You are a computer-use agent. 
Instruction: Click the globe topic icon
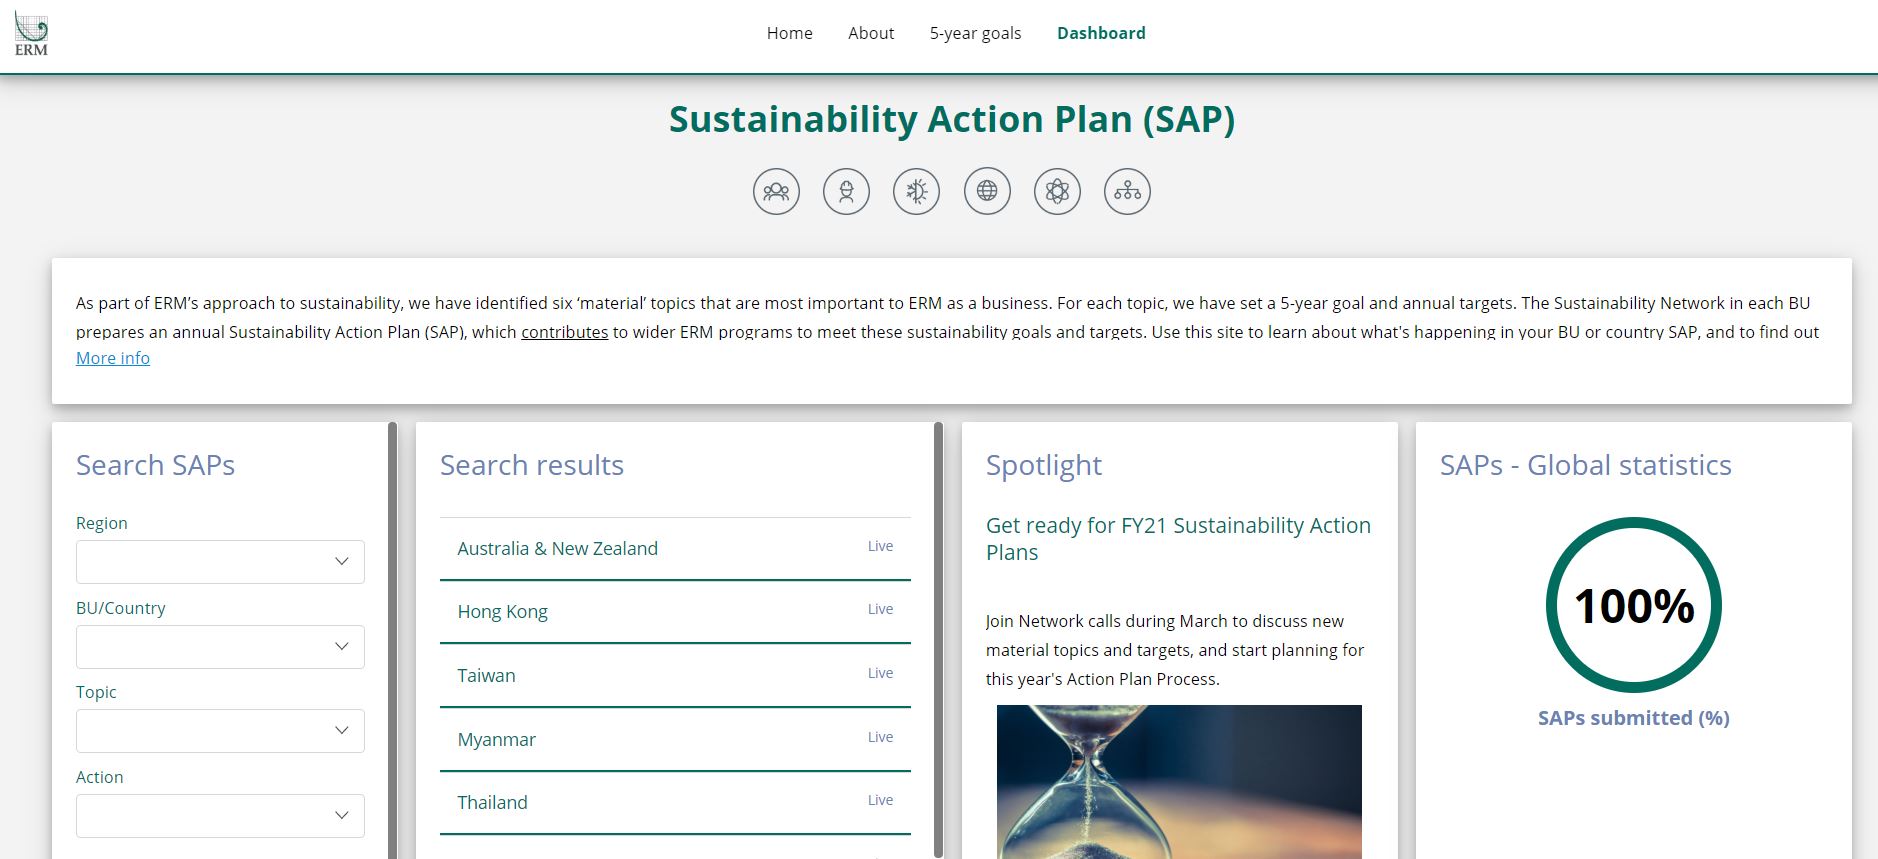coord(987,191)
